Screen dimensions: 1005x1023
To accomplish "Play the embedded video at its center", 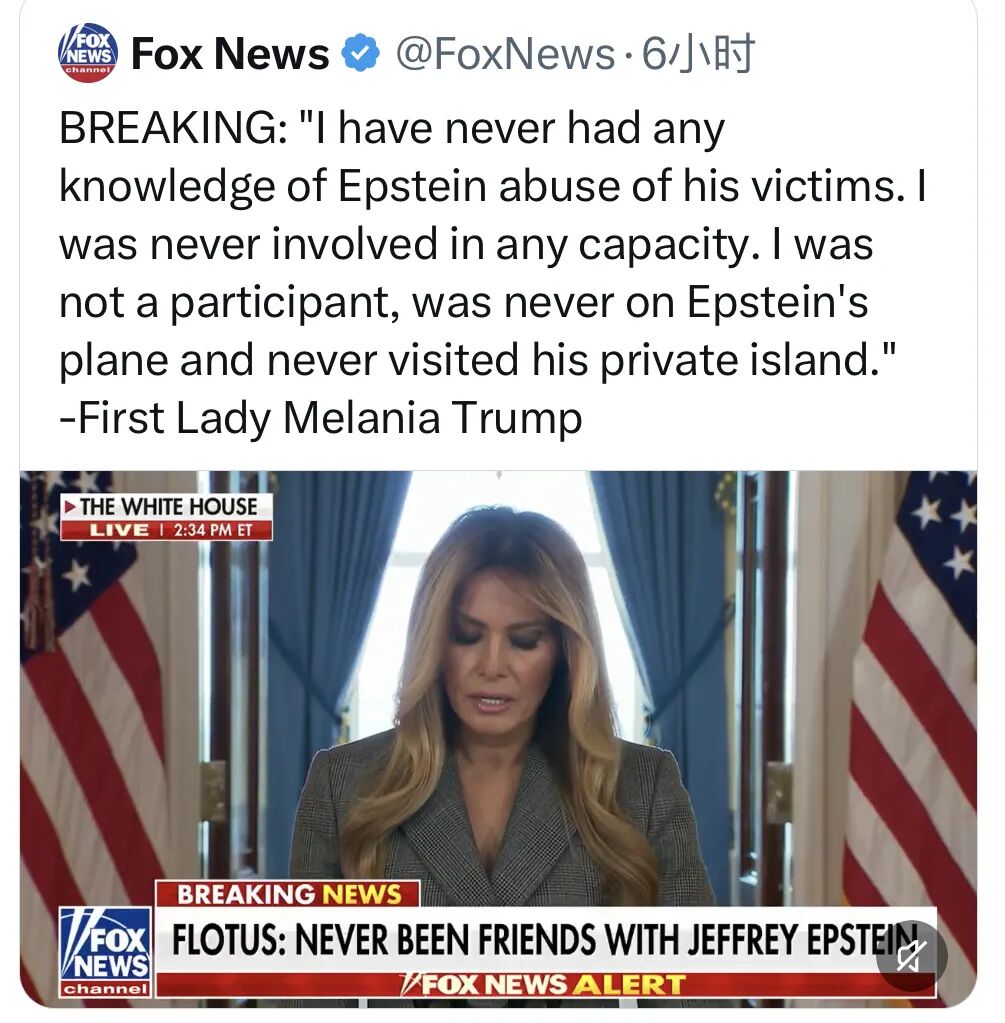I will click(x=499, y=739).
